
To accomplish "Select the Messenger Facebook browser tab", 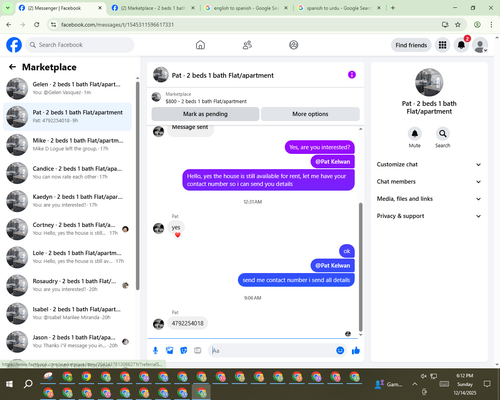I will [x=60, y=8].
